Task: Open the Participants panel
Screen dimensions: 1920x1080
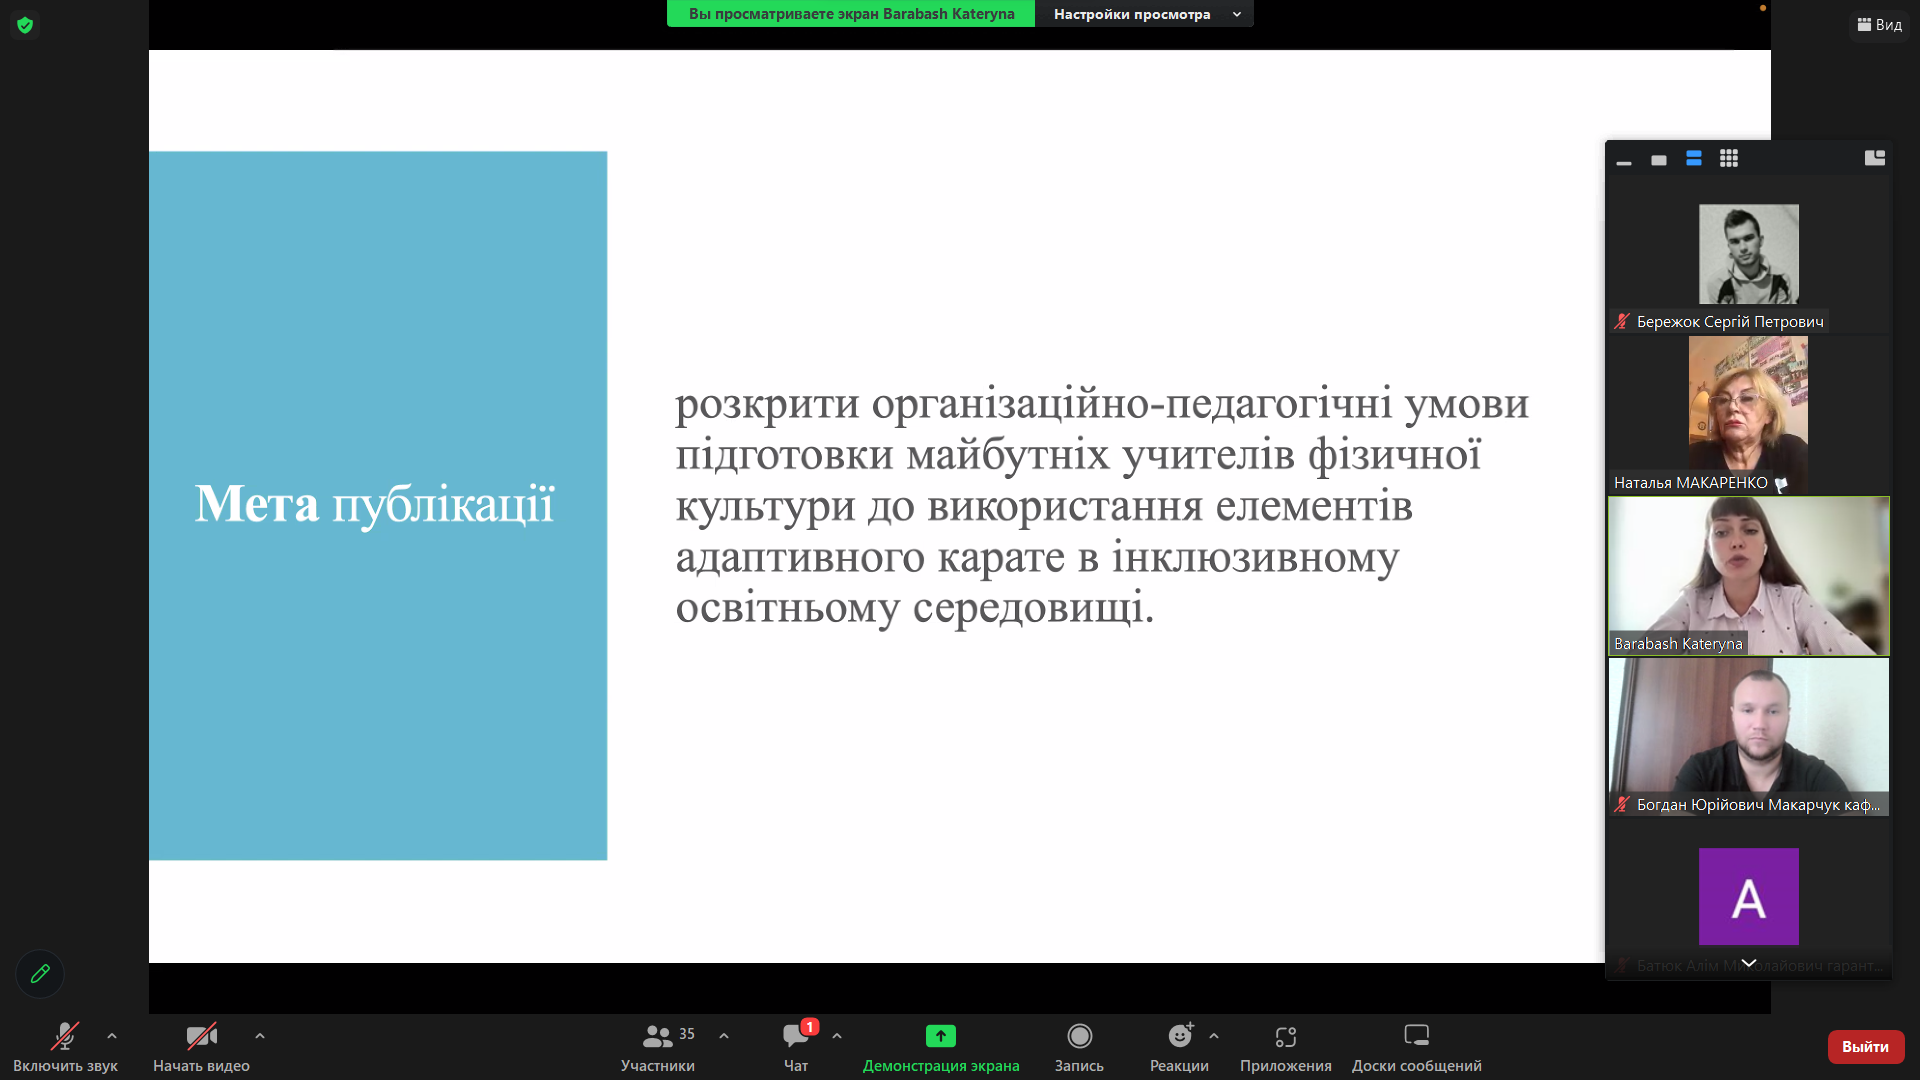Action: [x=658, y=1046]
